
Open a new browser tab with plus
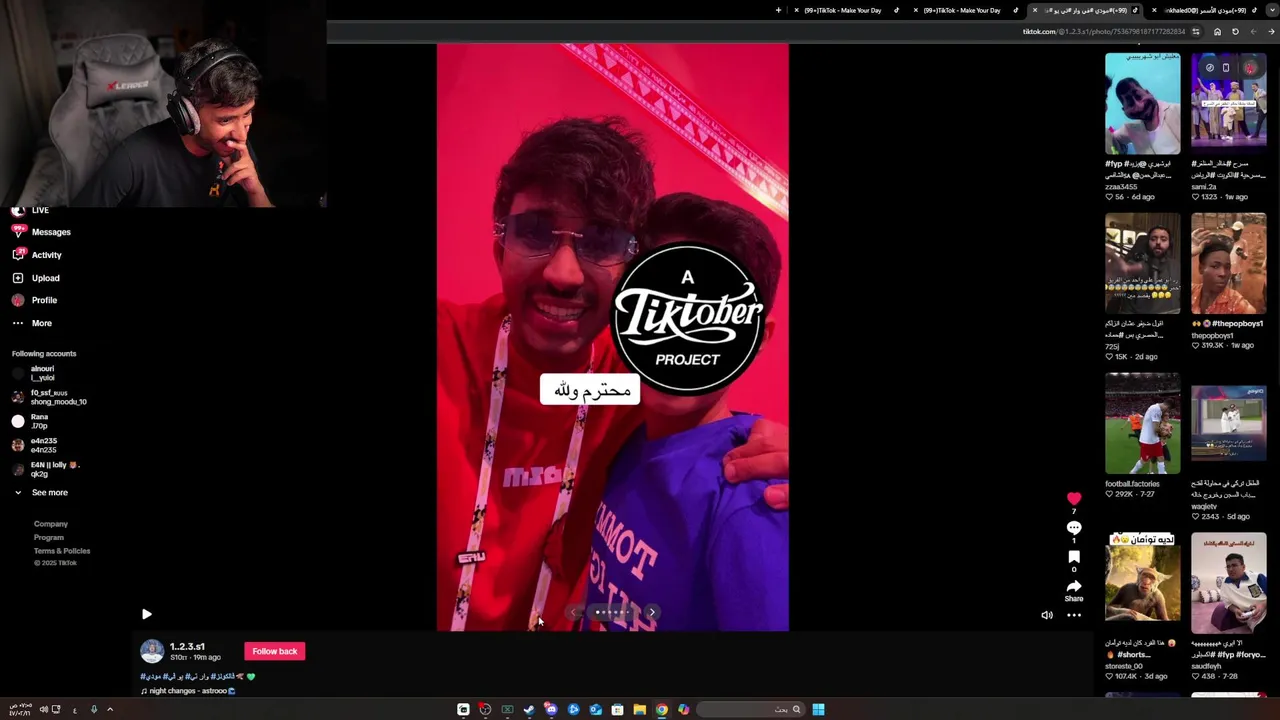[x=778, y=10]
